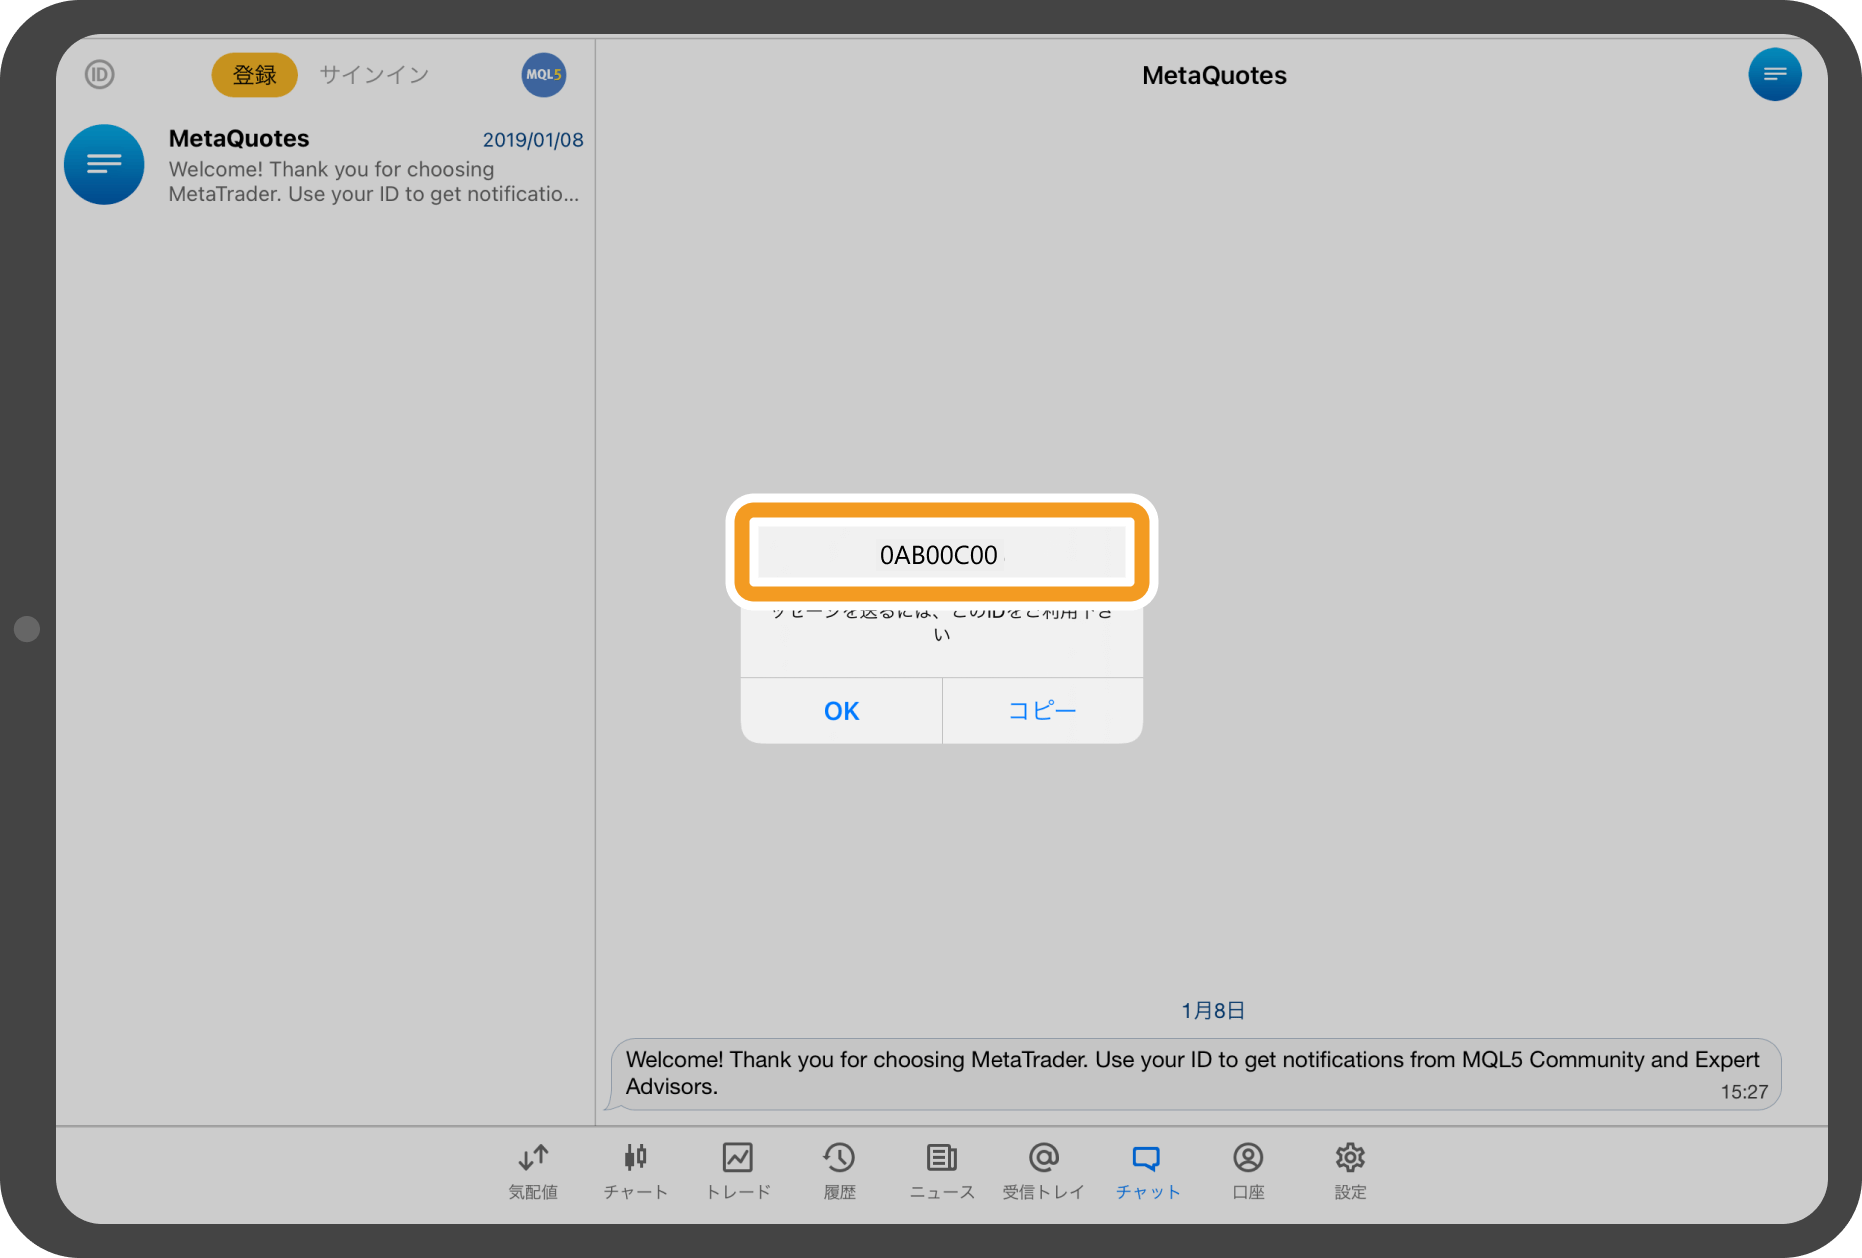This screenshot has width=1862, height=1258.
Task: Select the 受信トレイ inbox tab
Action: point(1043,1171)
